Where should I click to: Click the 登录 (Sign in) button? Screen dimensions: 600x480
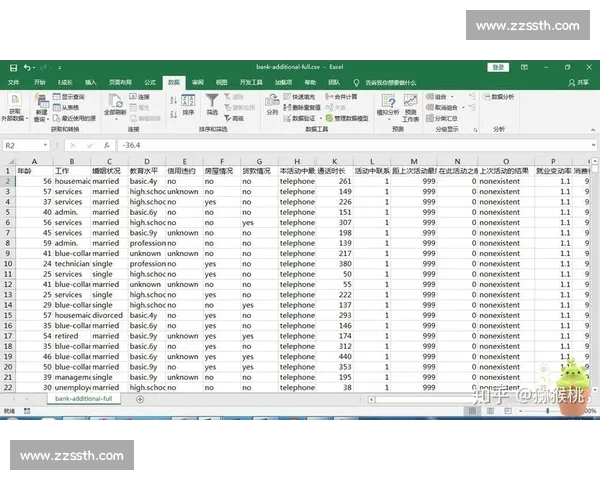pos(498,67)
